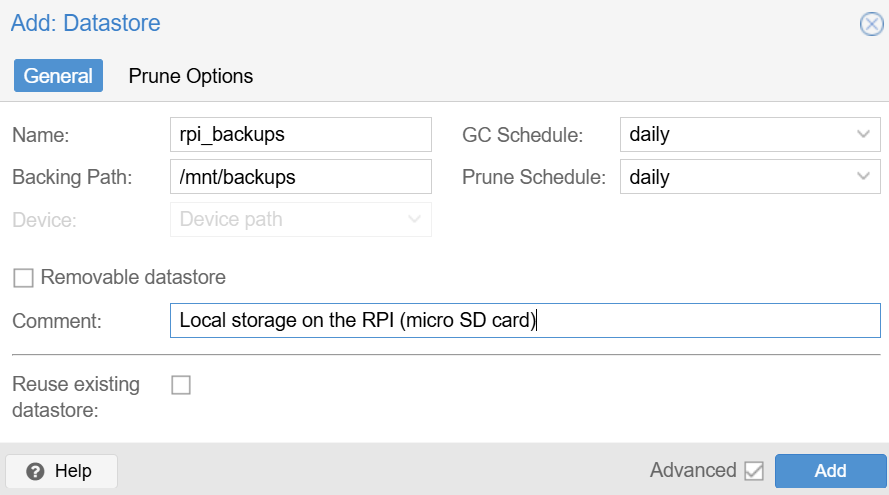The image size is (889, 495).
Task: Click the Add: Datastore title text
Action: point(86,23)
